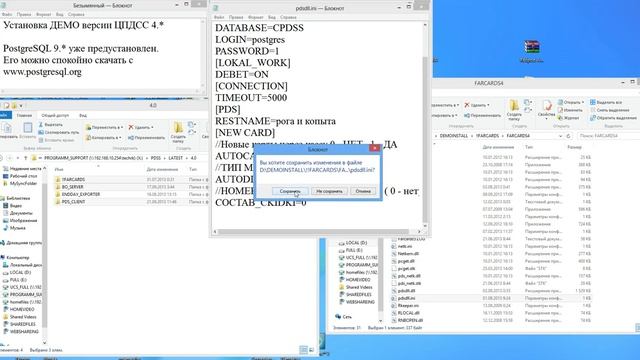The width and height of the screenshot is (640, 360).
Task: Open Копировать в dropdown in 4.0 Explorer
Action: point(104,138)
